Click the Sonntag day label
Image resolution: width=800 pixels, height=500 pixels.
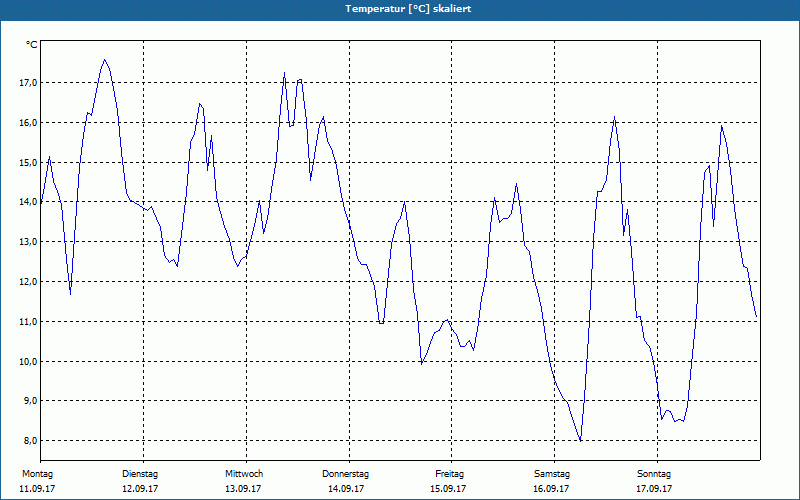tap(654, 474)
